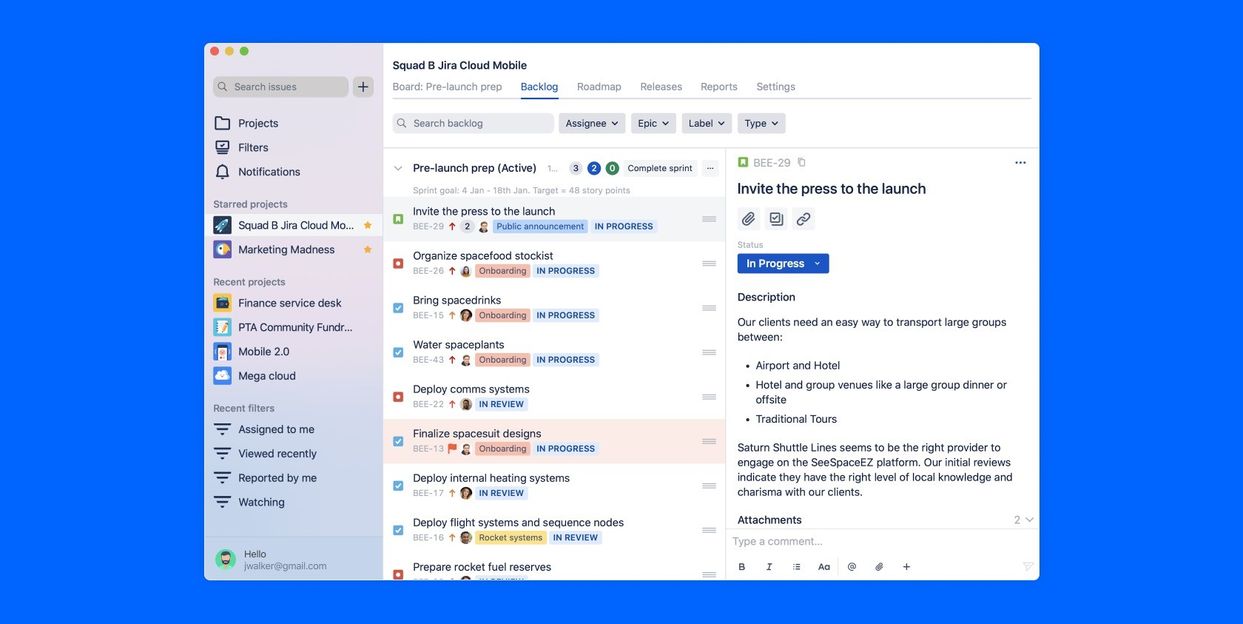
Task: Switch to the Roadmap tab
Action: (x=599, y=87)
